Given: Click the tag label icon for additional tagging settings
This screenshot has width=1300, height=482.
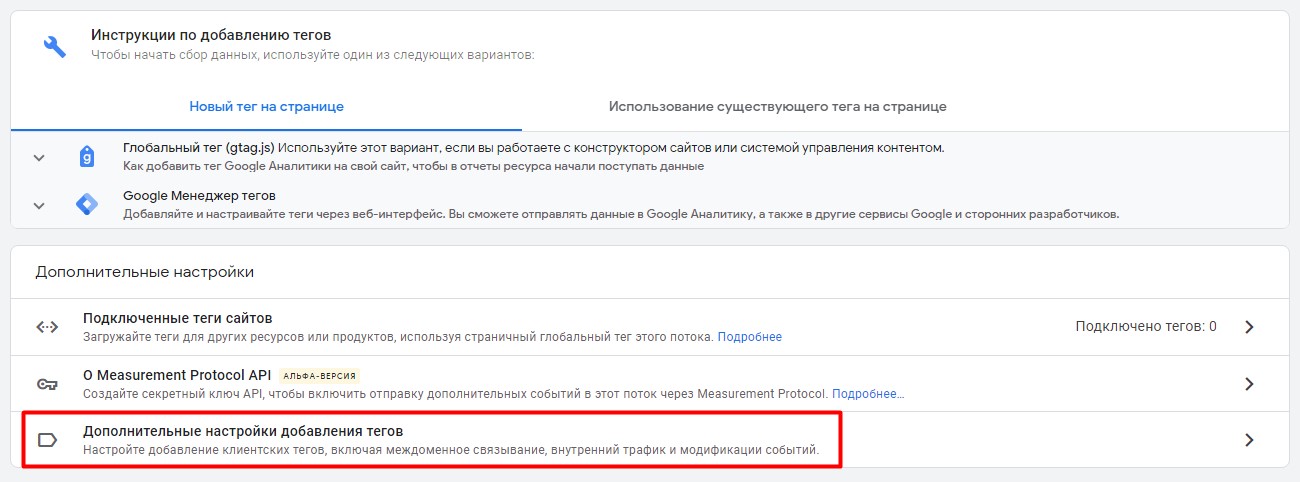Looking at the screenshot, I should [x=47, y=440].
